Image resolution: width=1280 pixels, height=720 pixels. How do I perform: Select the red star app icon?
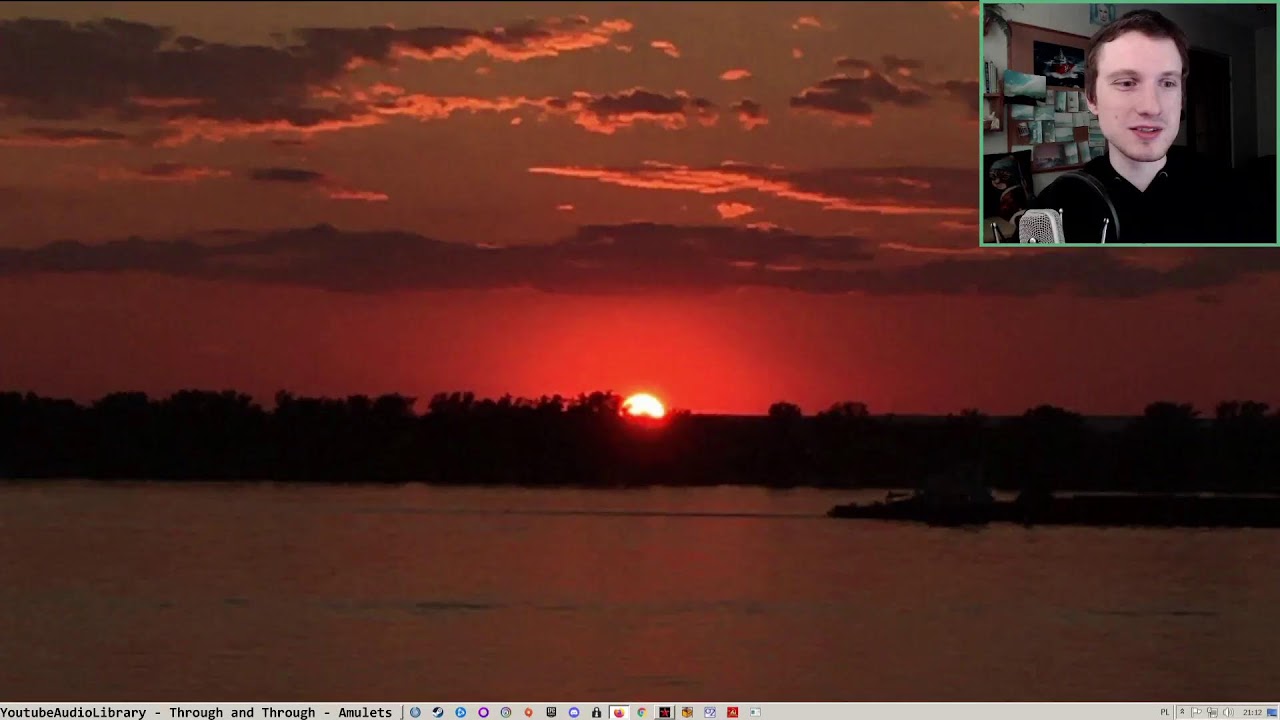pyautogui.click(x=664, y=712)
